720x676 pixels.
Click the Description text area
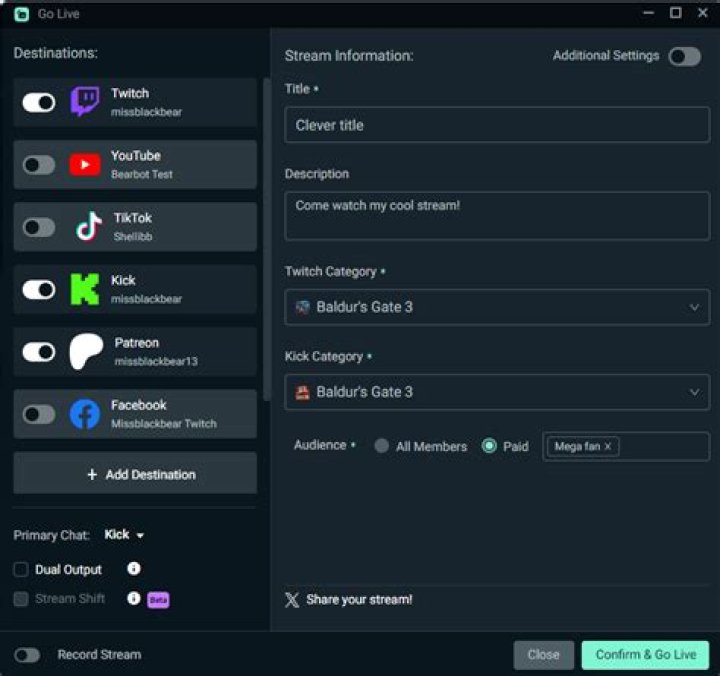(497, 216)
